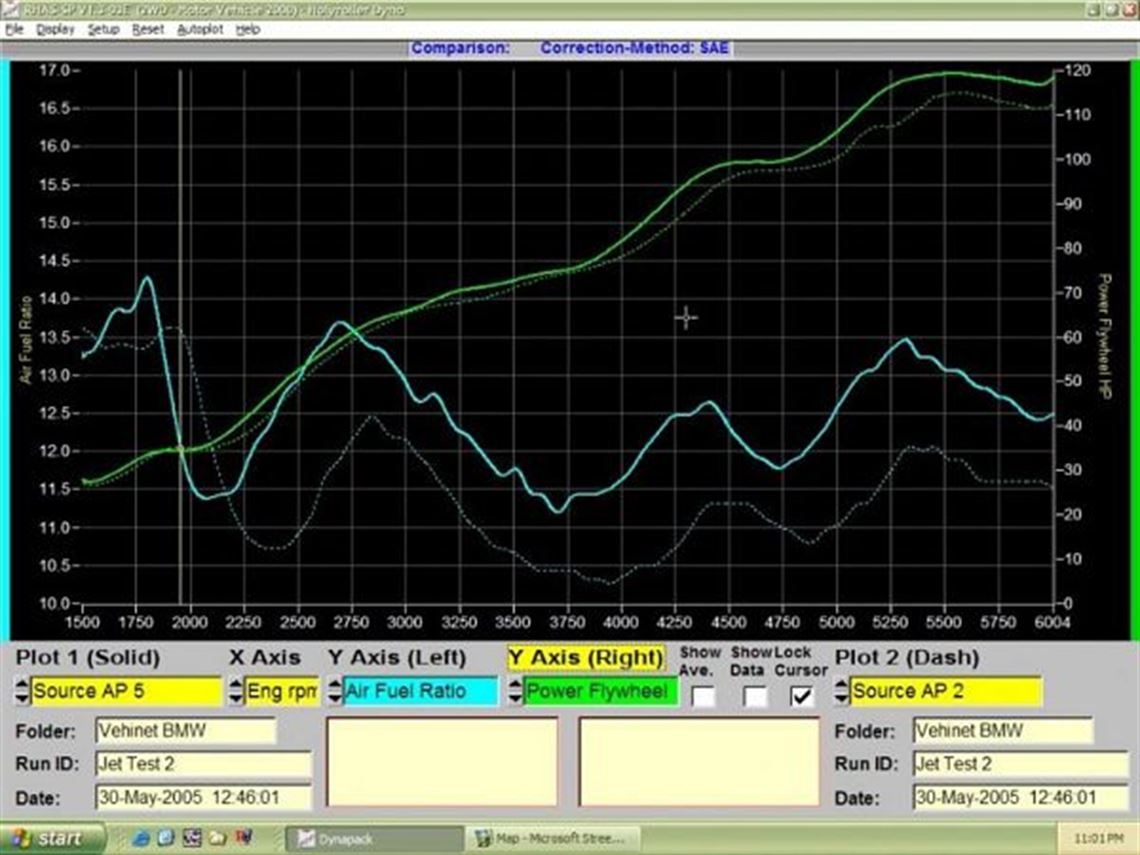Step the X Axis selector spinner
This screenshot has width=1140, height=855.
click(236, 691)
